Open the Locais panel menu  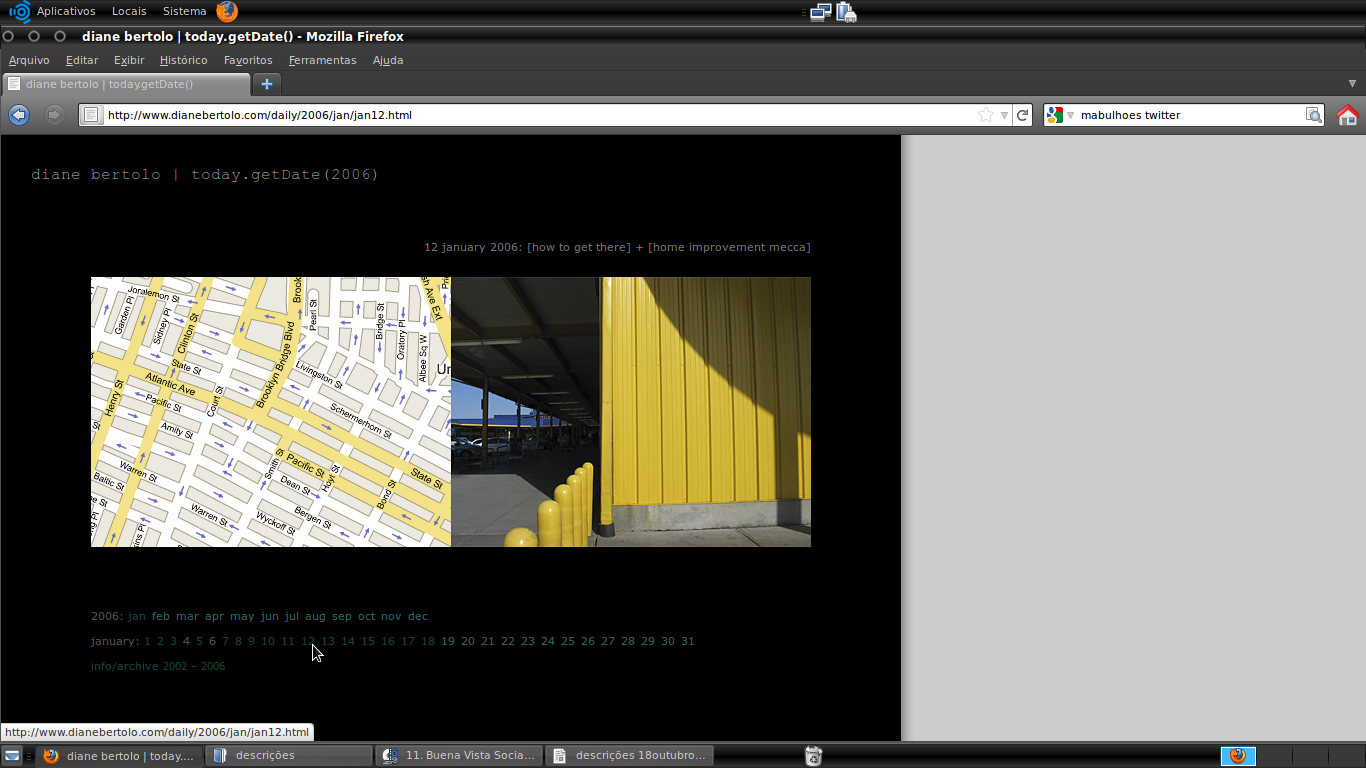click(x=129, y=11)
